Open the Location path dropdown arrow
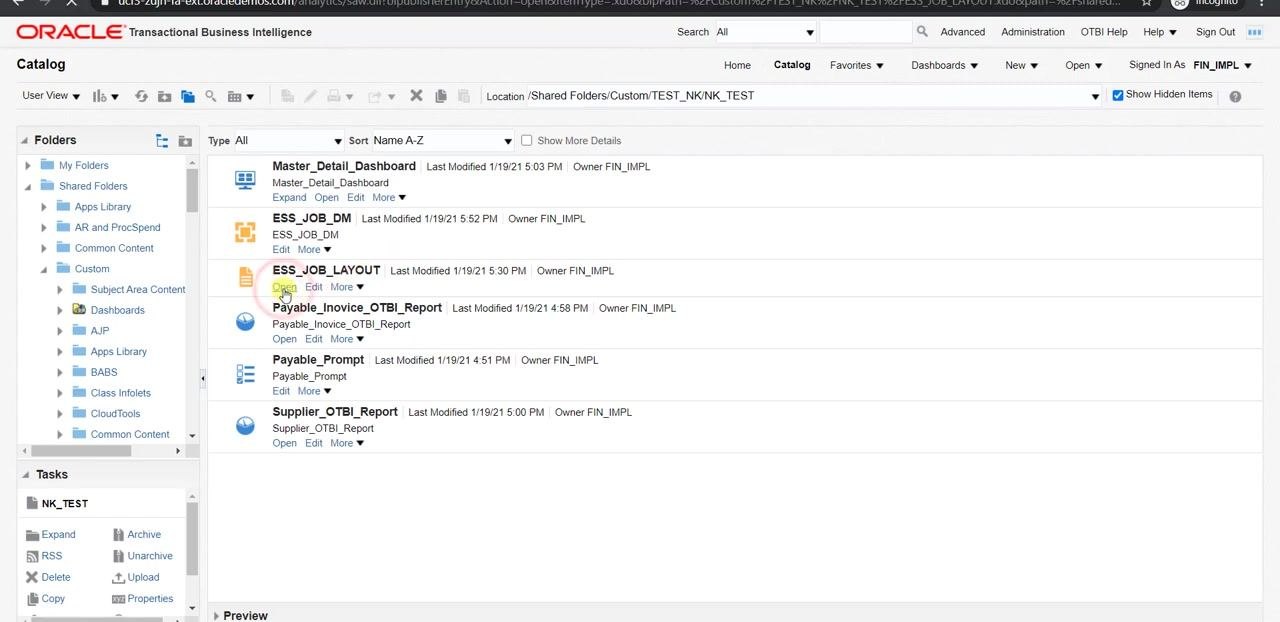This screenshot has width=1280, height=622. click(x=1095, y=97)
